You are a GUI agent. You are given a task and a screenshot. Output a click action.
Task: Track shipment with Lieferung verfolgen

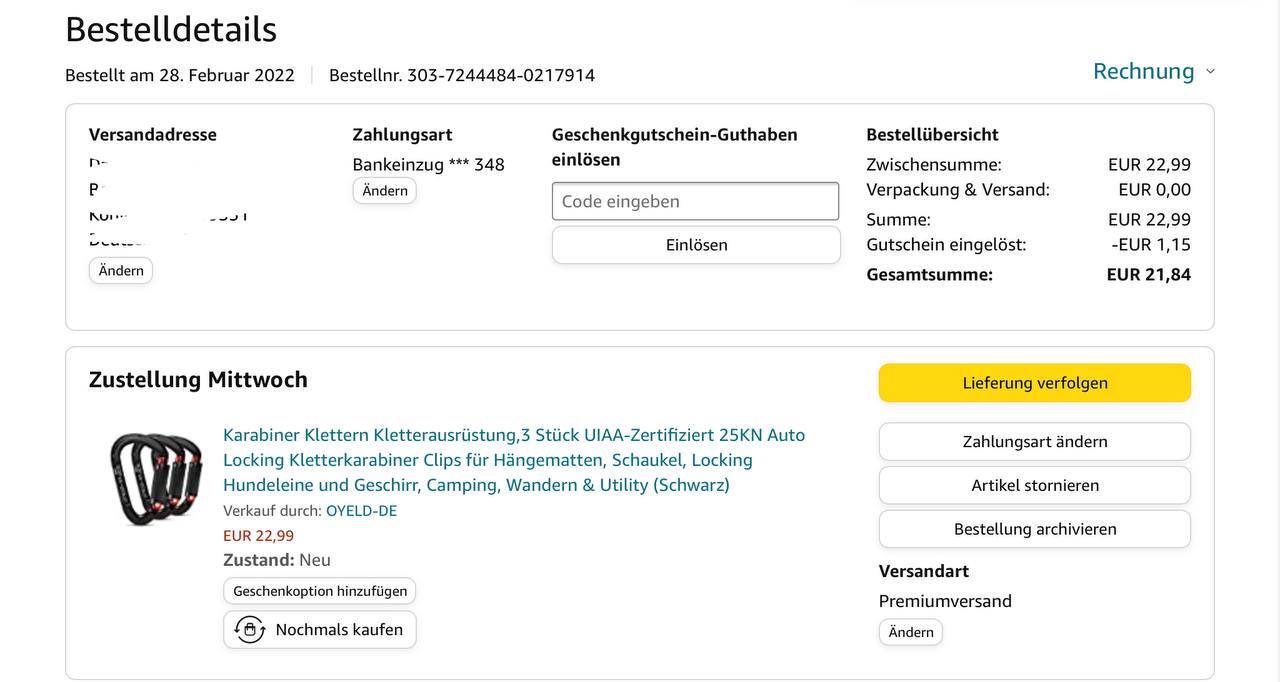tap(1034, 383)
